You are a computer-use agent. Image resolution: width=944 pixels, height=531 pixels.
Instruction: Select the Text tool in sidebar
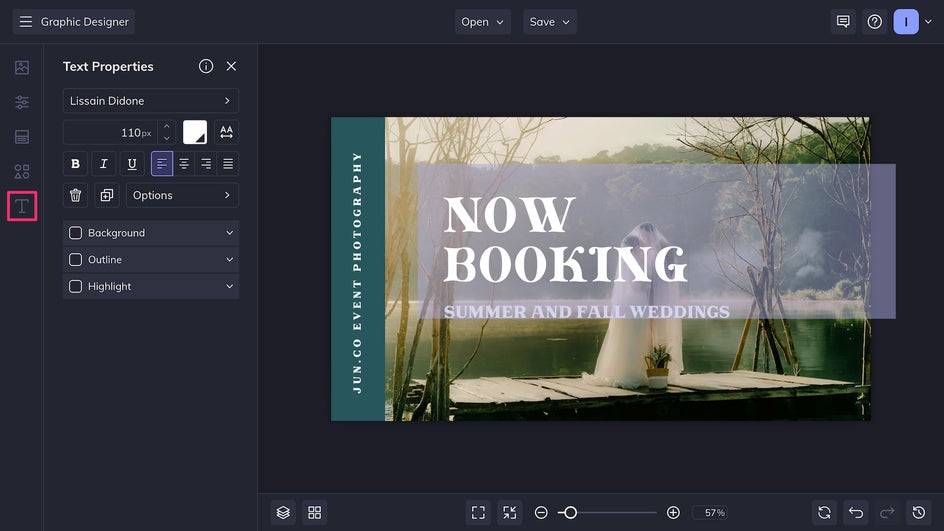click(21, 207)
